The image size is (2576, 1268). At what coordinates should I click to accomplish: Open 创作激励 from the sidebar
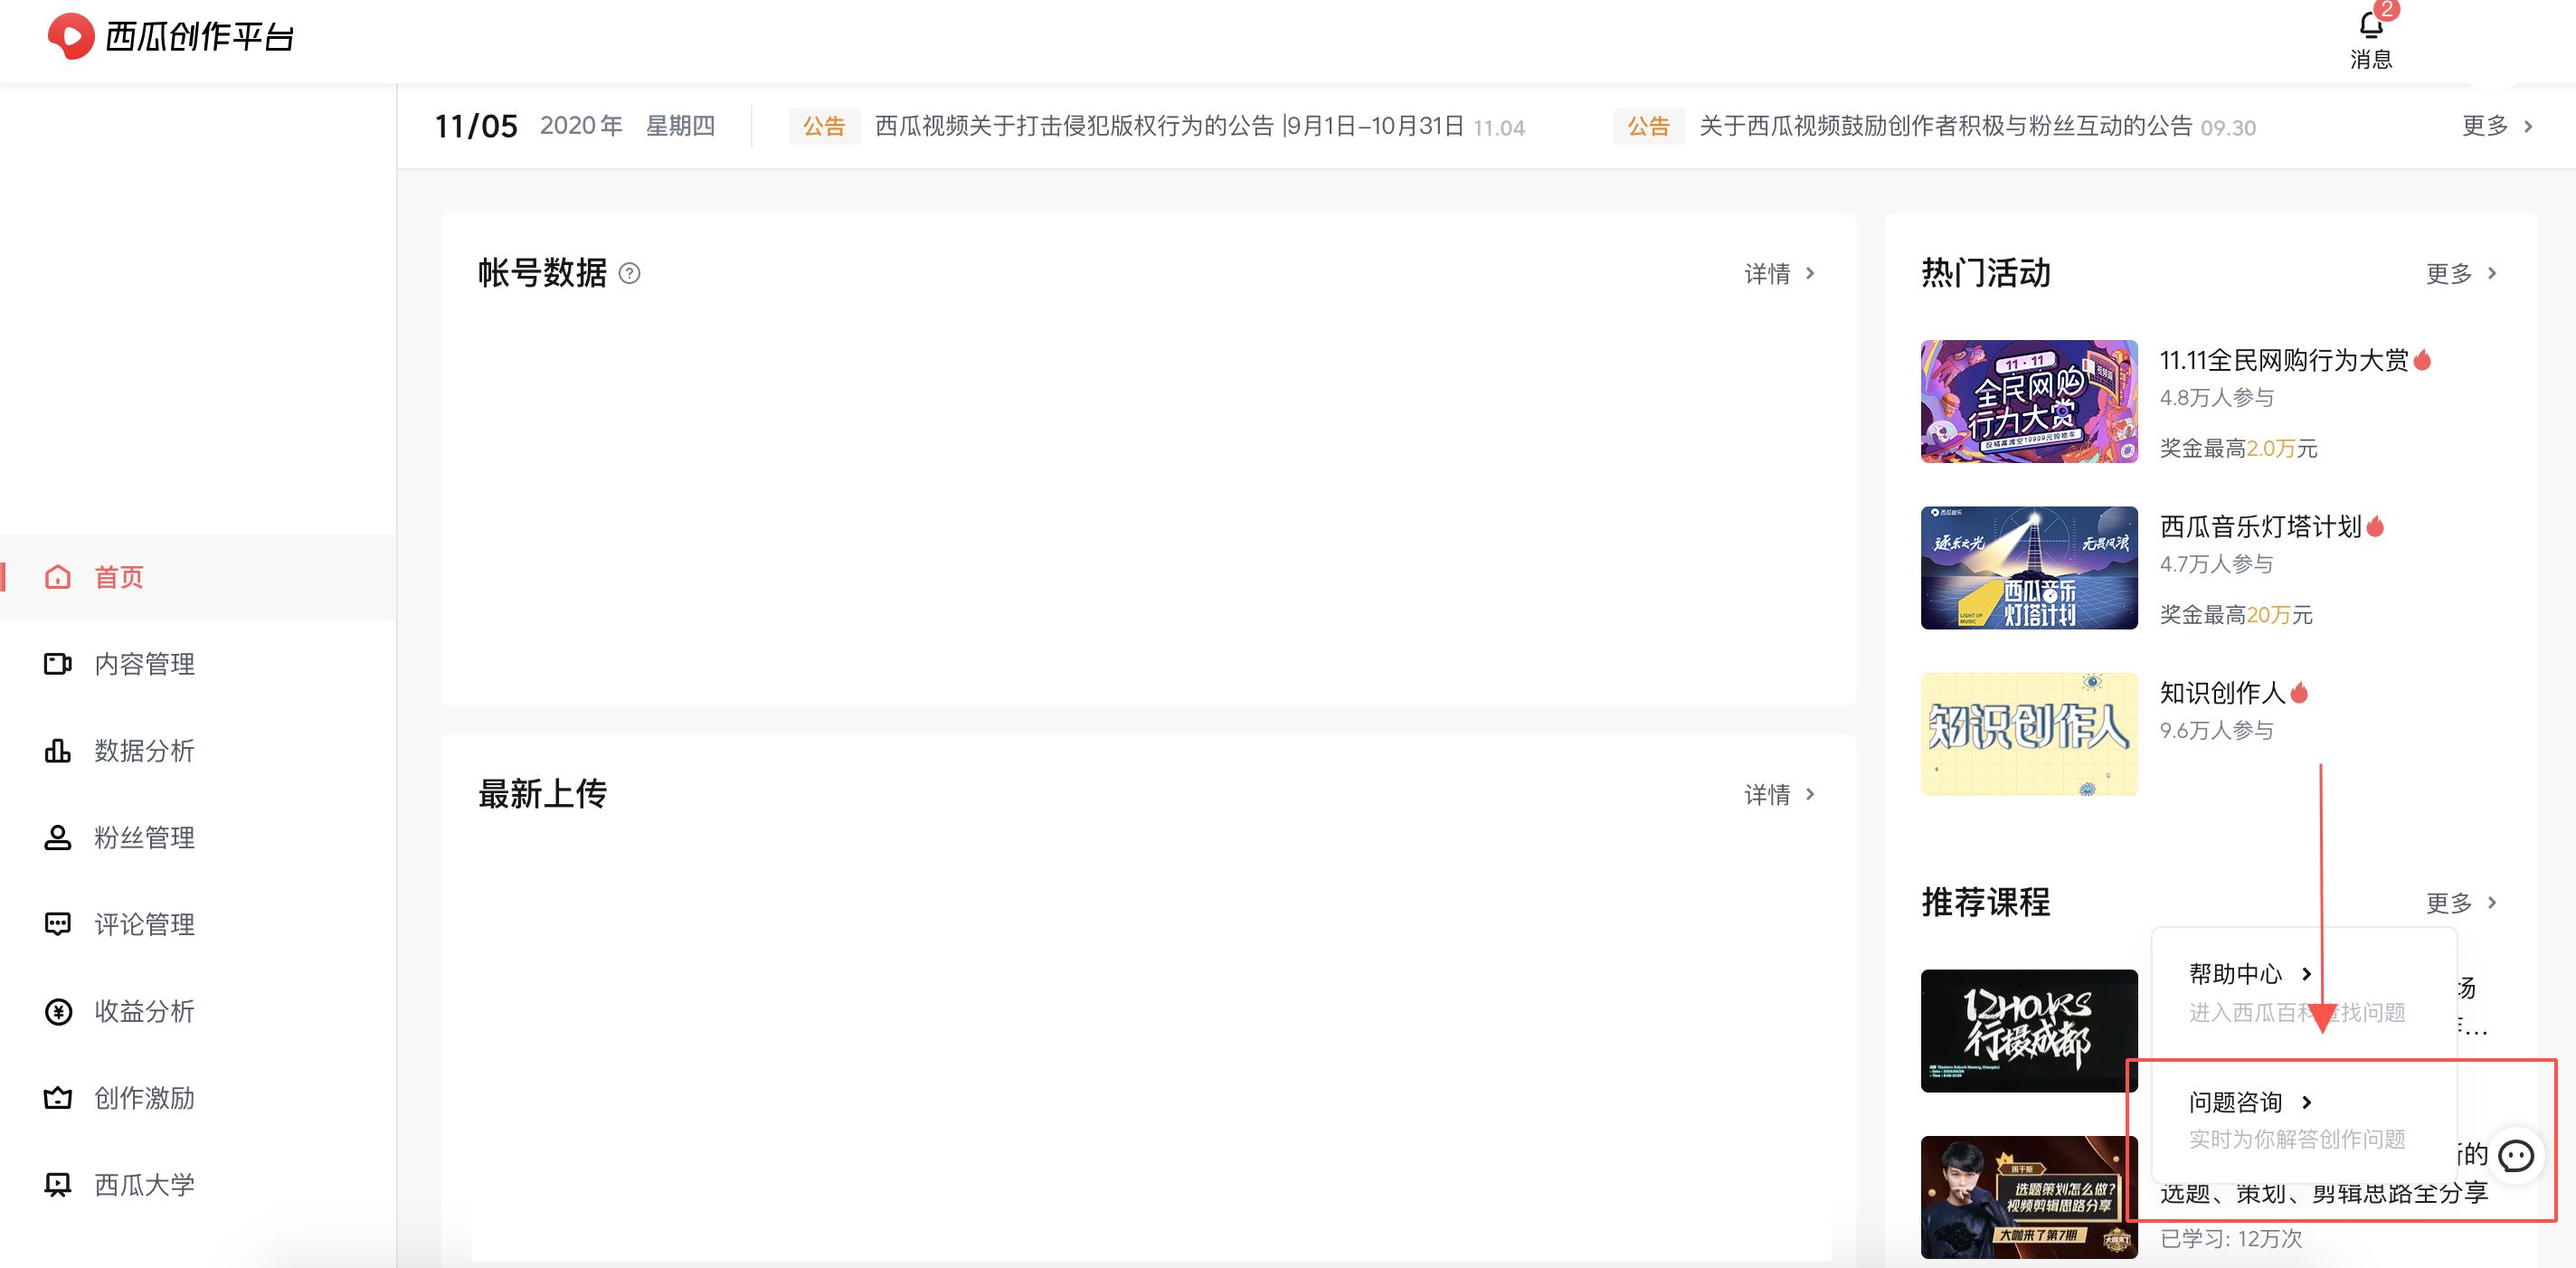(x=144, y=1097)
